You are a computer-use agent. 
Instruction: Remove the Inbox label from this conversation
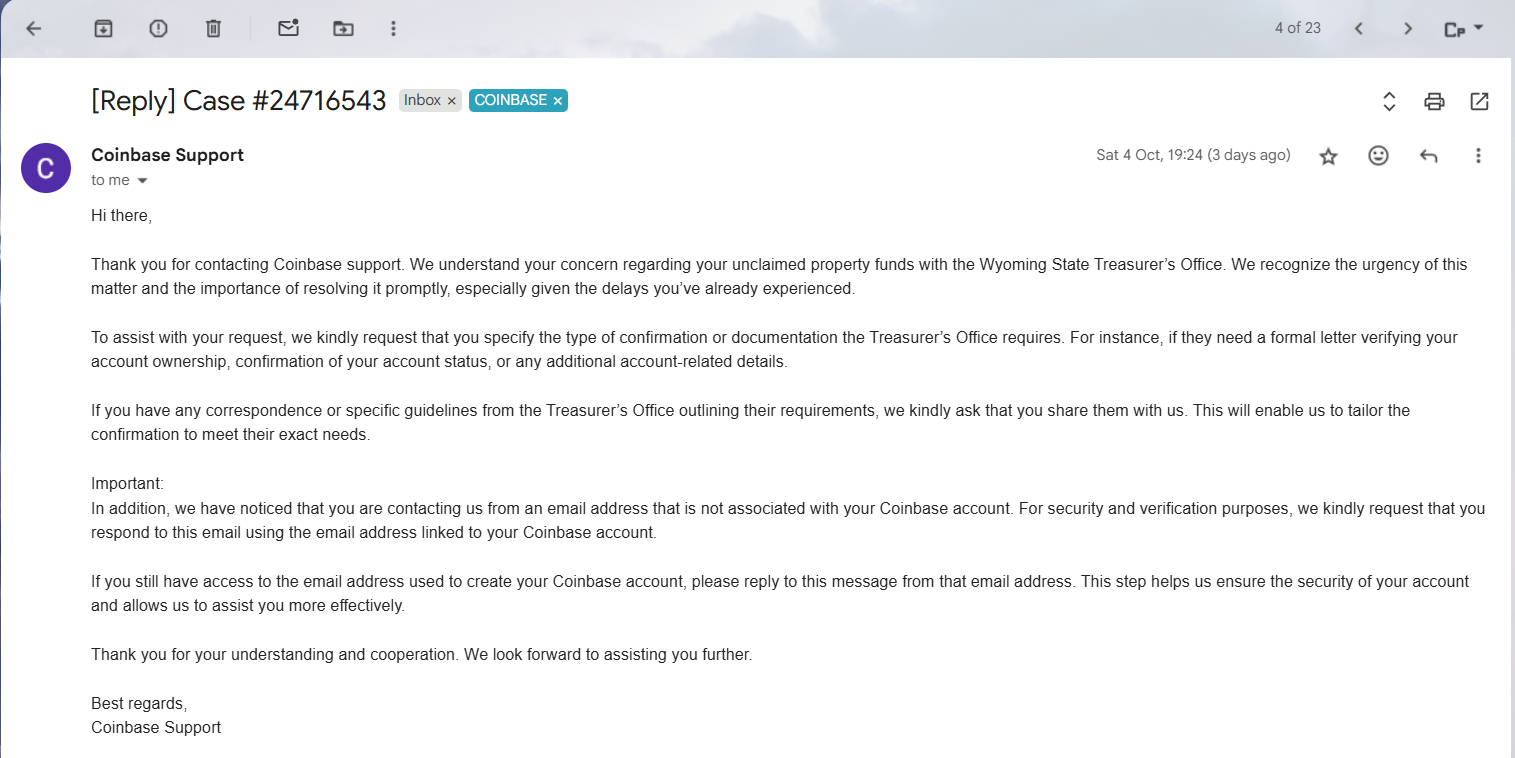point(452,101)
